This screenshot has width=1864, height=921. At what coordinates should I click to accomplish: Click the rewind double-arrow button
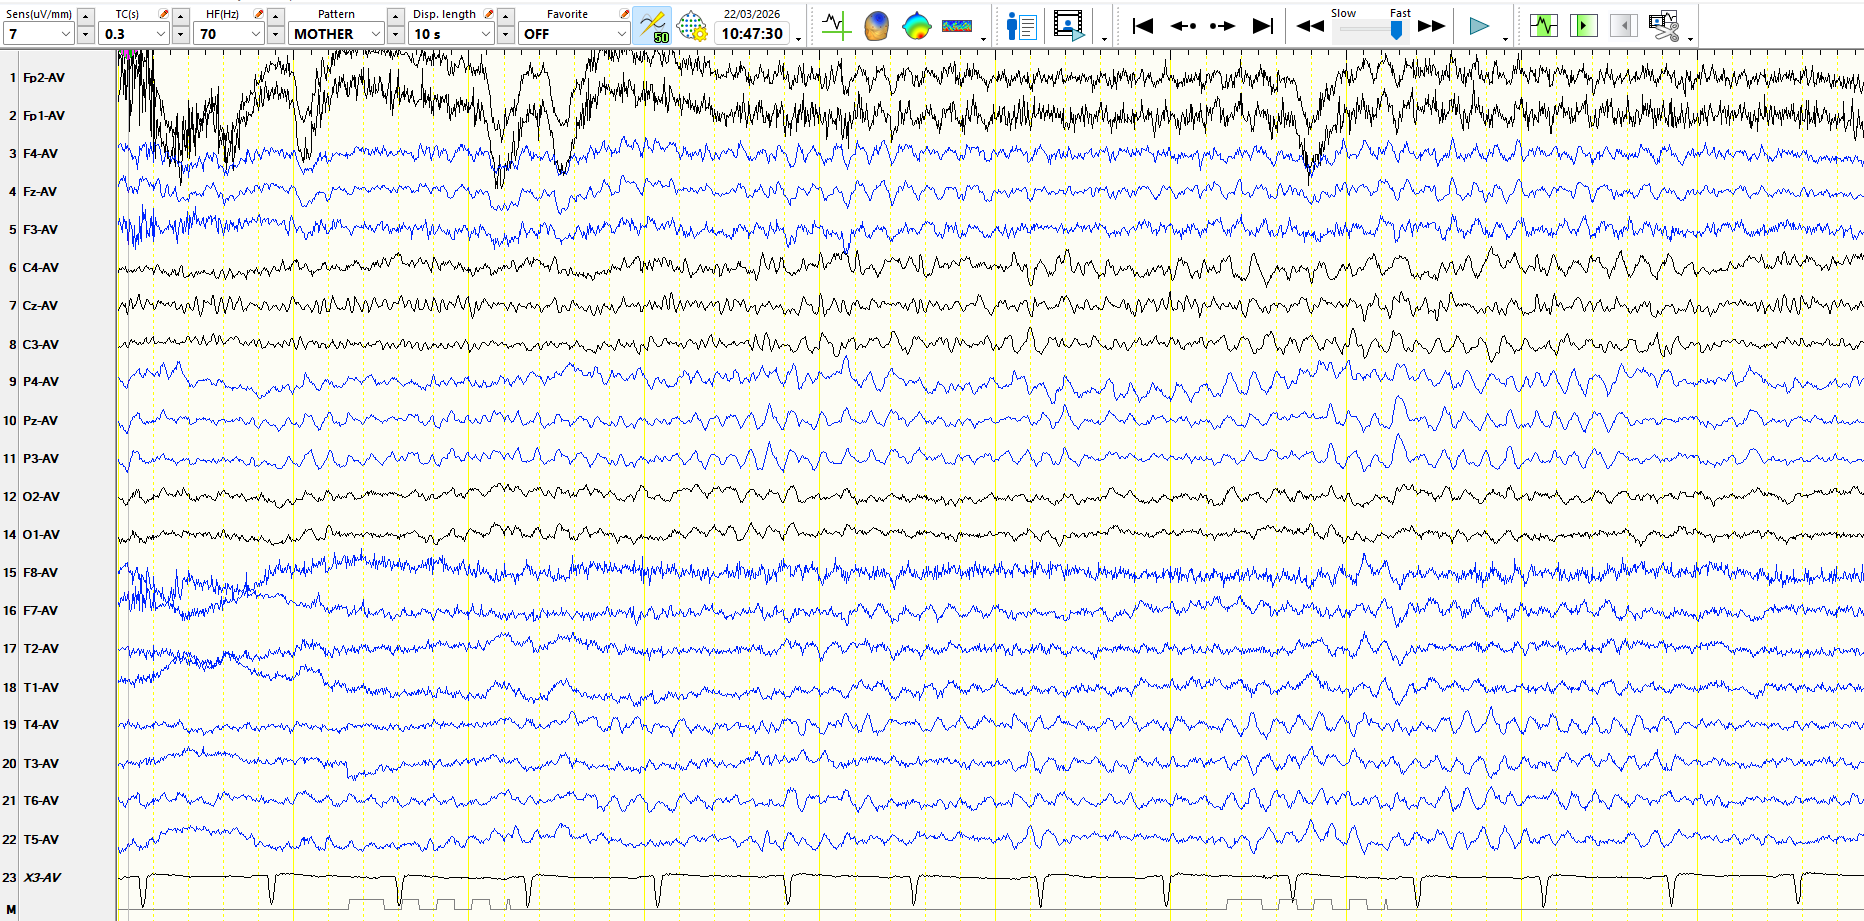pyautogui.click(x=1310, y=26)
